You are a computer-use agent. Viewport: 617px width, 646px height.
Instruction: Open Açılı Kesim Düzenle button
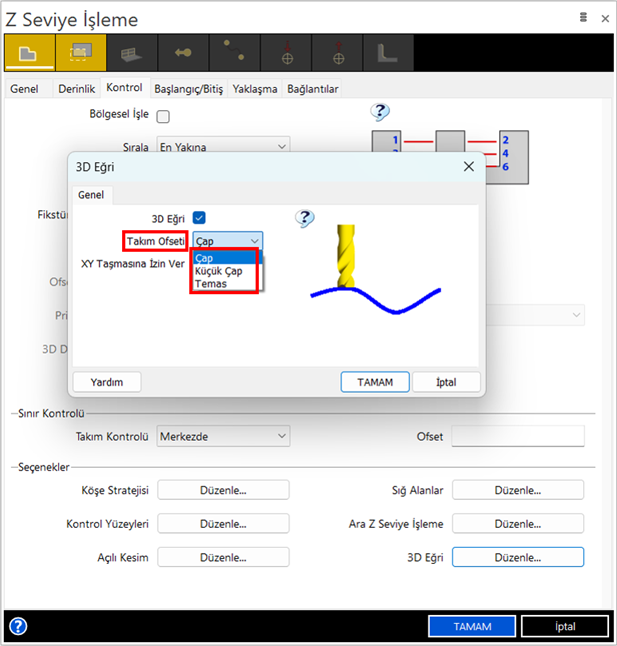(x=223, y=557)
